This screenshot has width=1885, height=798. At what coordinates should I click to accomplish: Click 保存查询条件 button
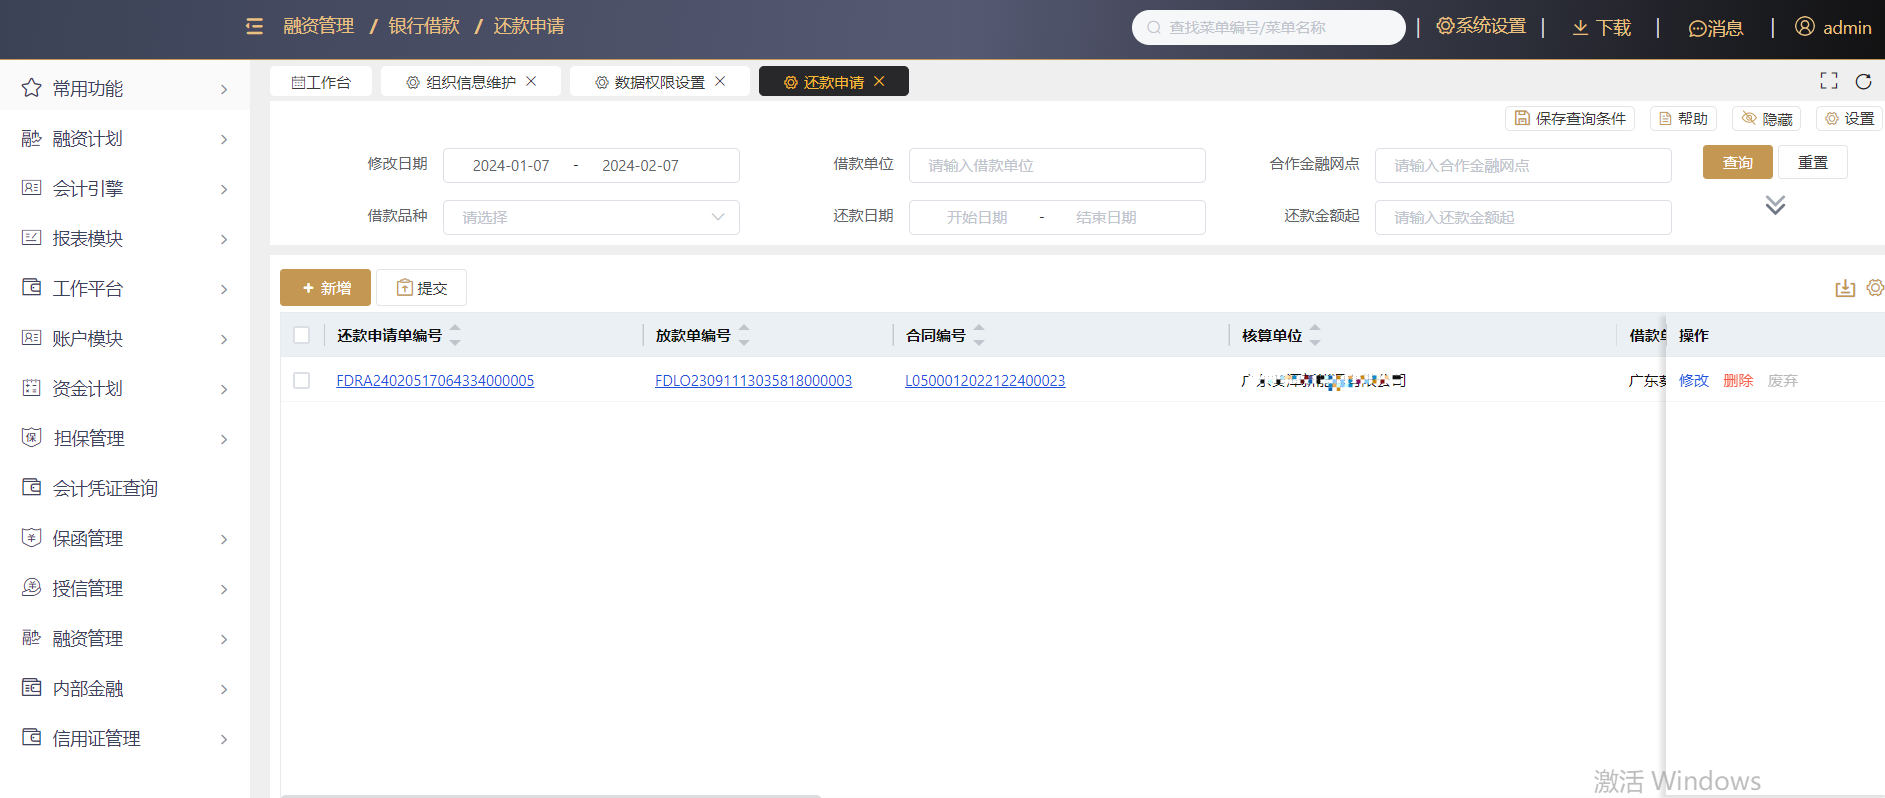click(x=1570, y=118)
